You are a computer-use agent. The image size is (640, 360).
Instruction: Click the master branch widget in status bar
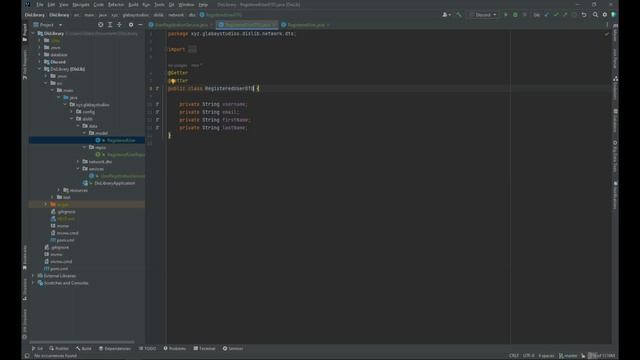point(568,356)
